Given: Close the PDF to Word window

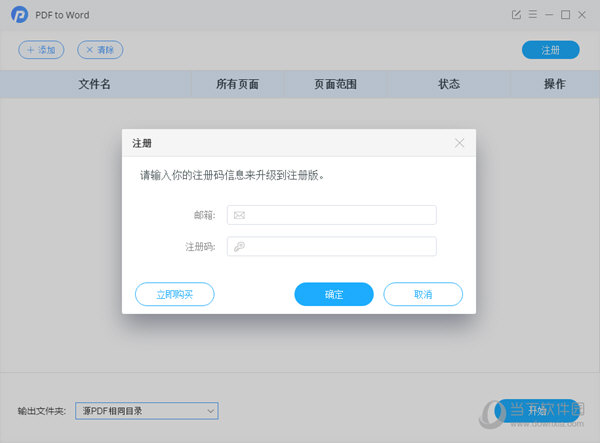Looking at the screenshot, I should click(582, 15).
